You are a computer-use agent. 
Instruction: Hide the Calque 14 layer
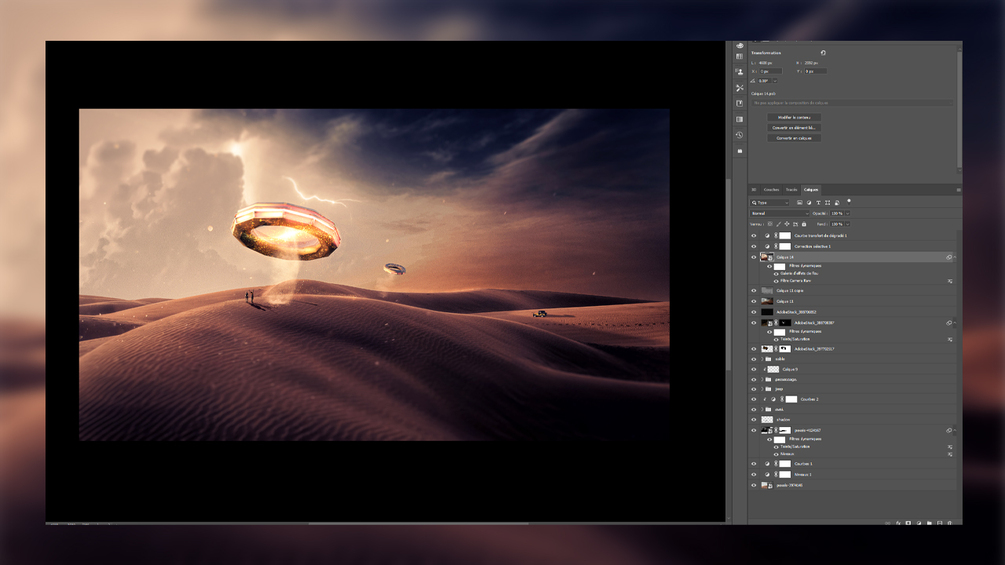(x=754, y=258)
